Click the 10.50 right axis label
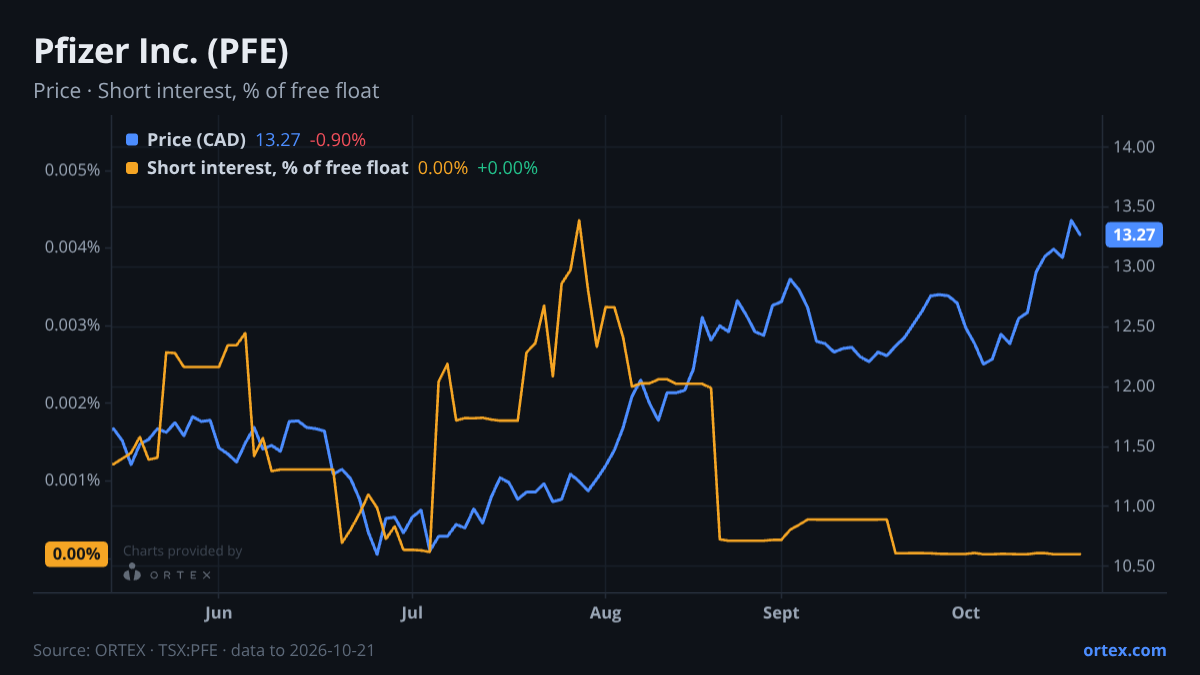Screen dimensions: 1200x675 [1133, 567]
